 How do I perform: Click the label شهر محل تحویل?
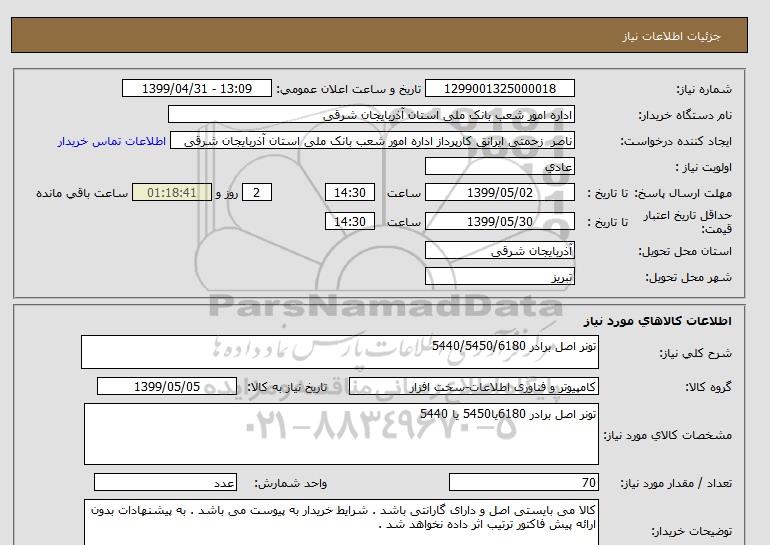688,277
